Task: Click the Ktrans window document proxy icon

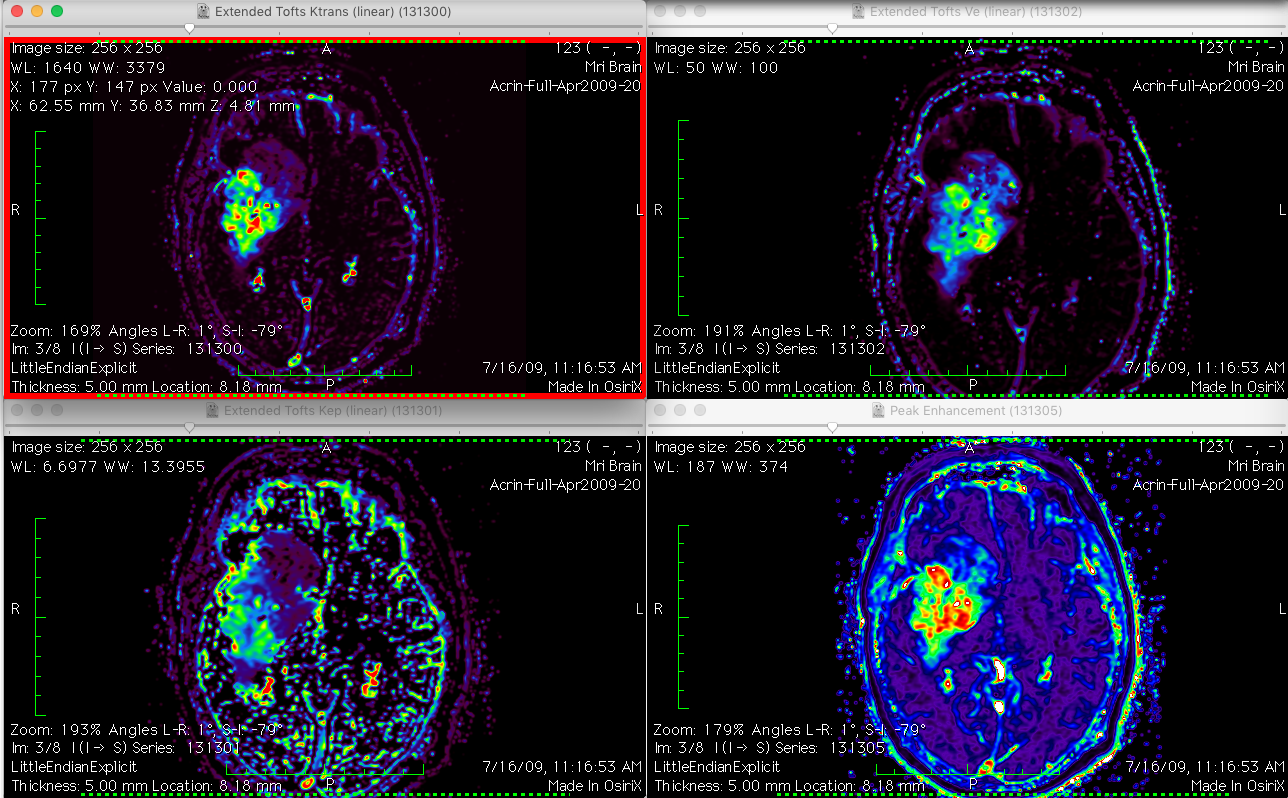Action: [203, 11]
